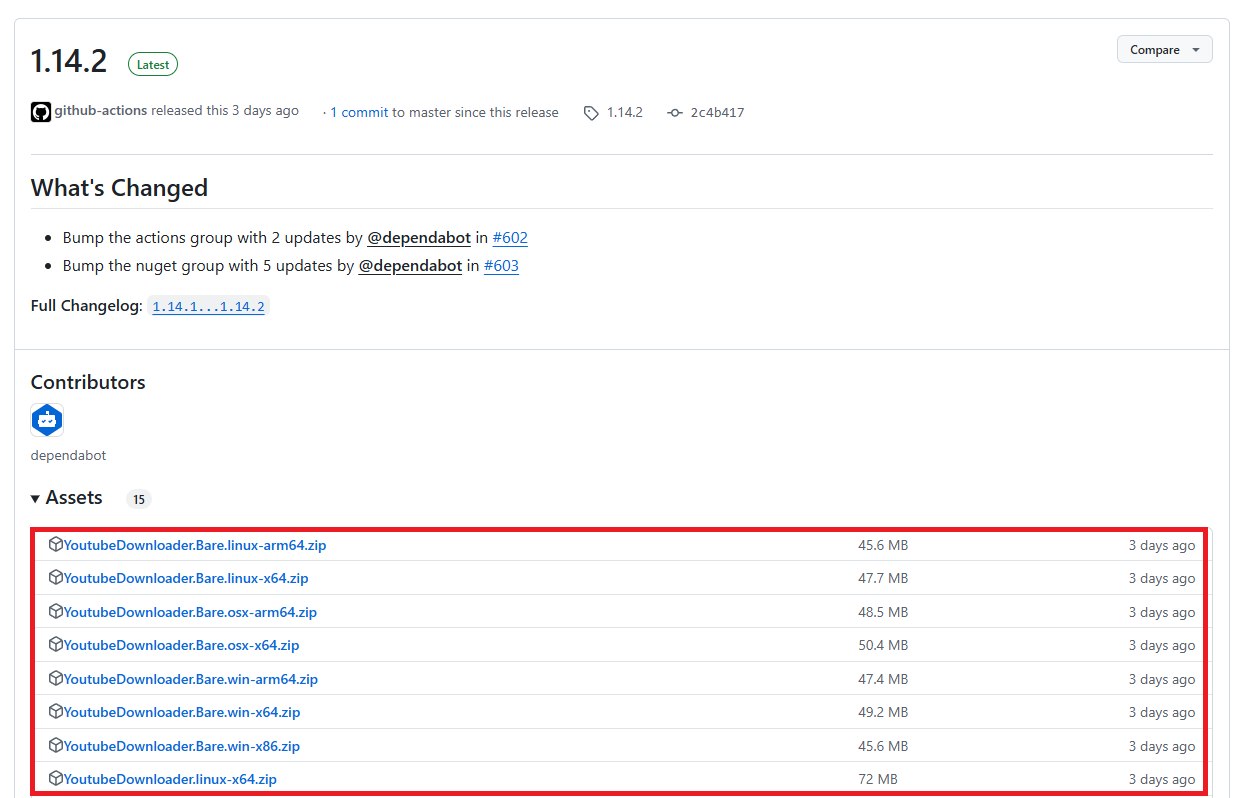Download YoutubeDownloader.linux-x64.zip

(x=170, y=779)
